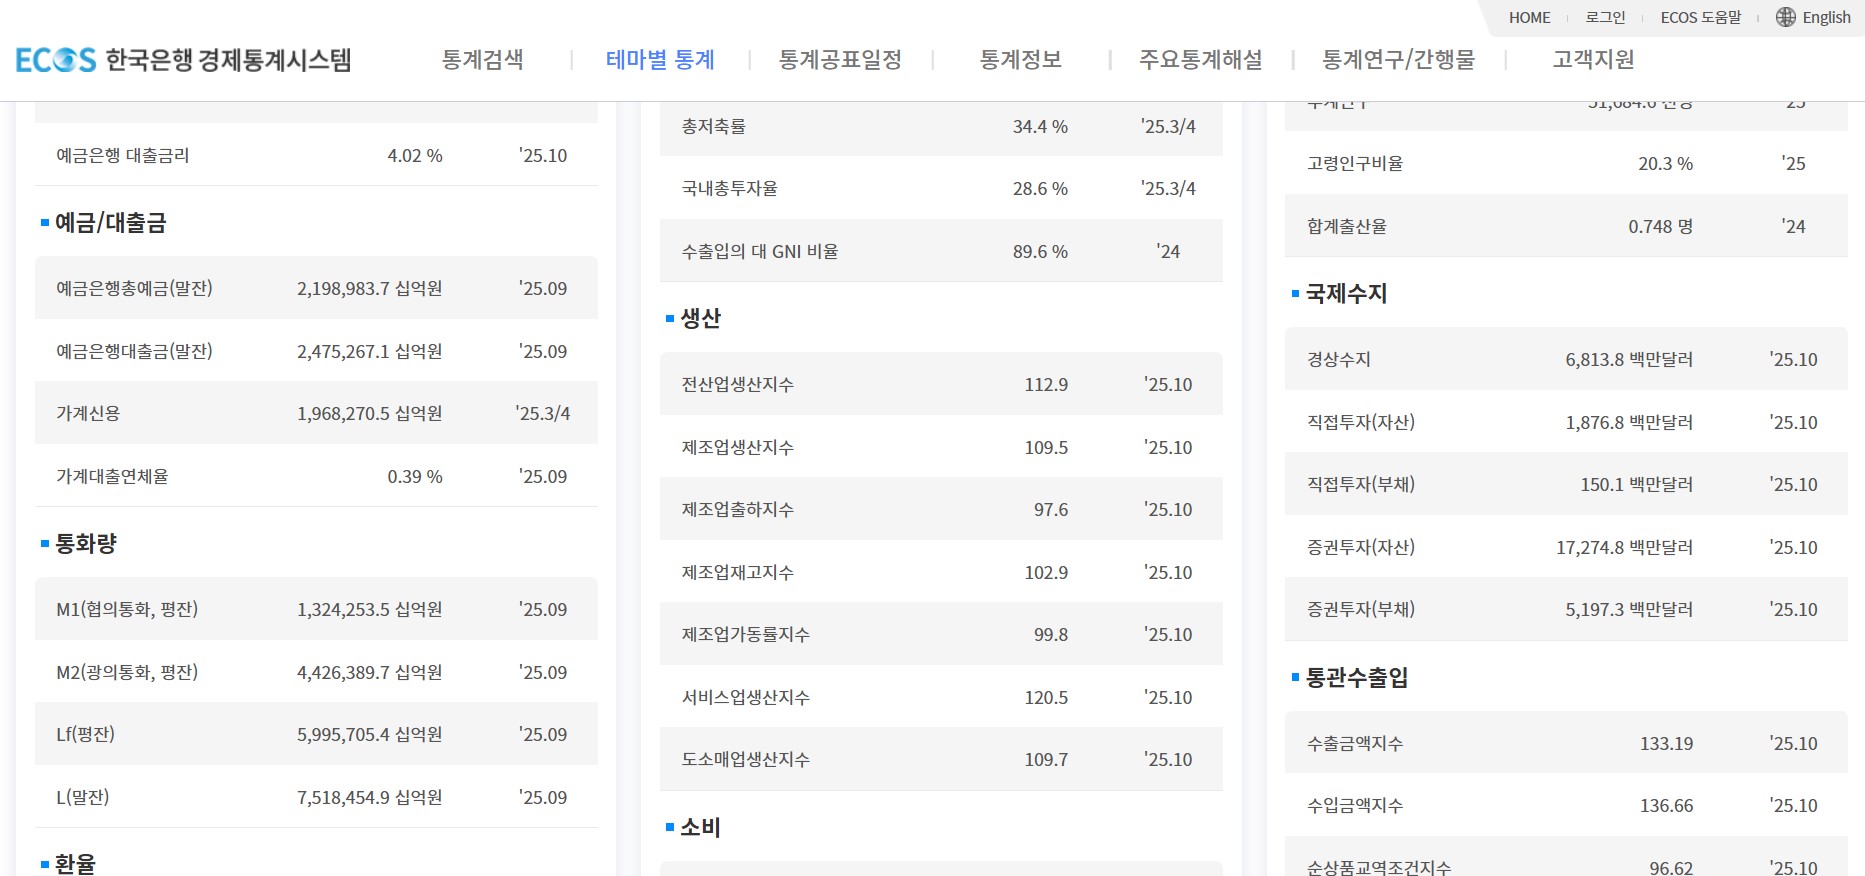Click the 환율 section heading

pos(75,864)
